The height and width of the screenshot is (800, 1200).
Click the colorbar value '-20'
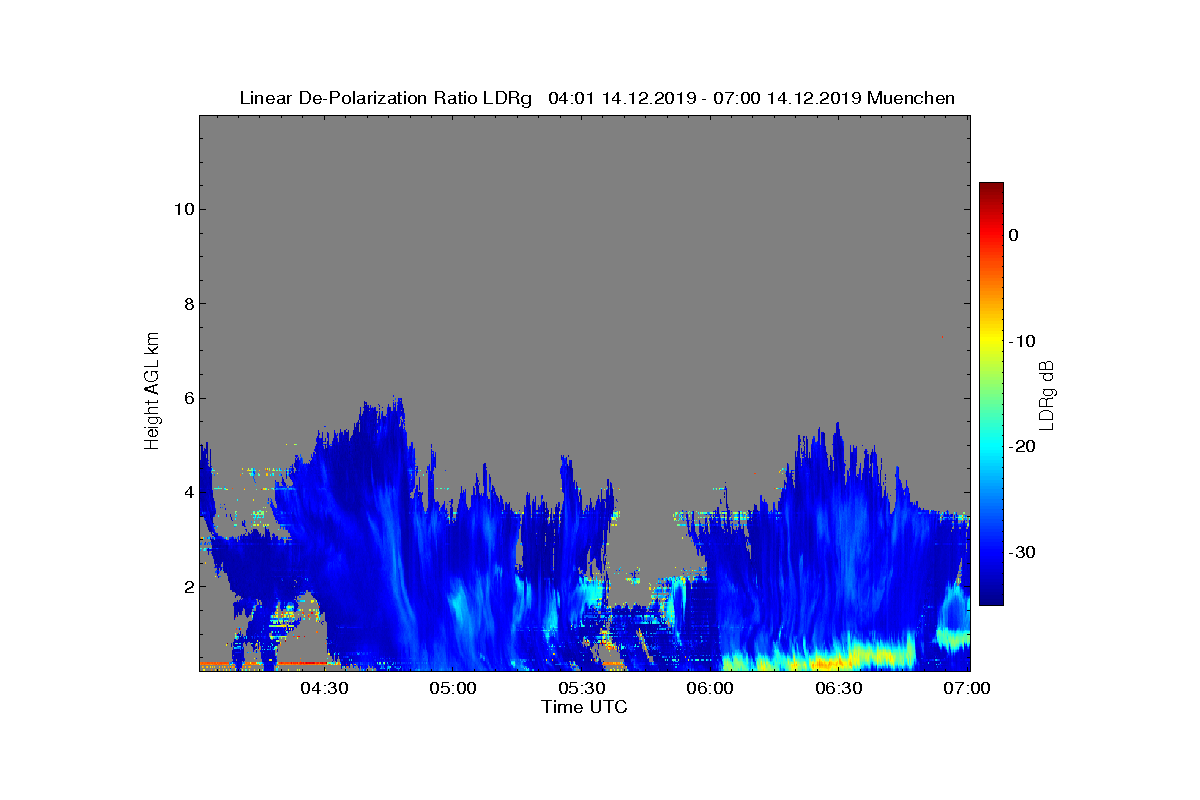tap(1021, 446)
